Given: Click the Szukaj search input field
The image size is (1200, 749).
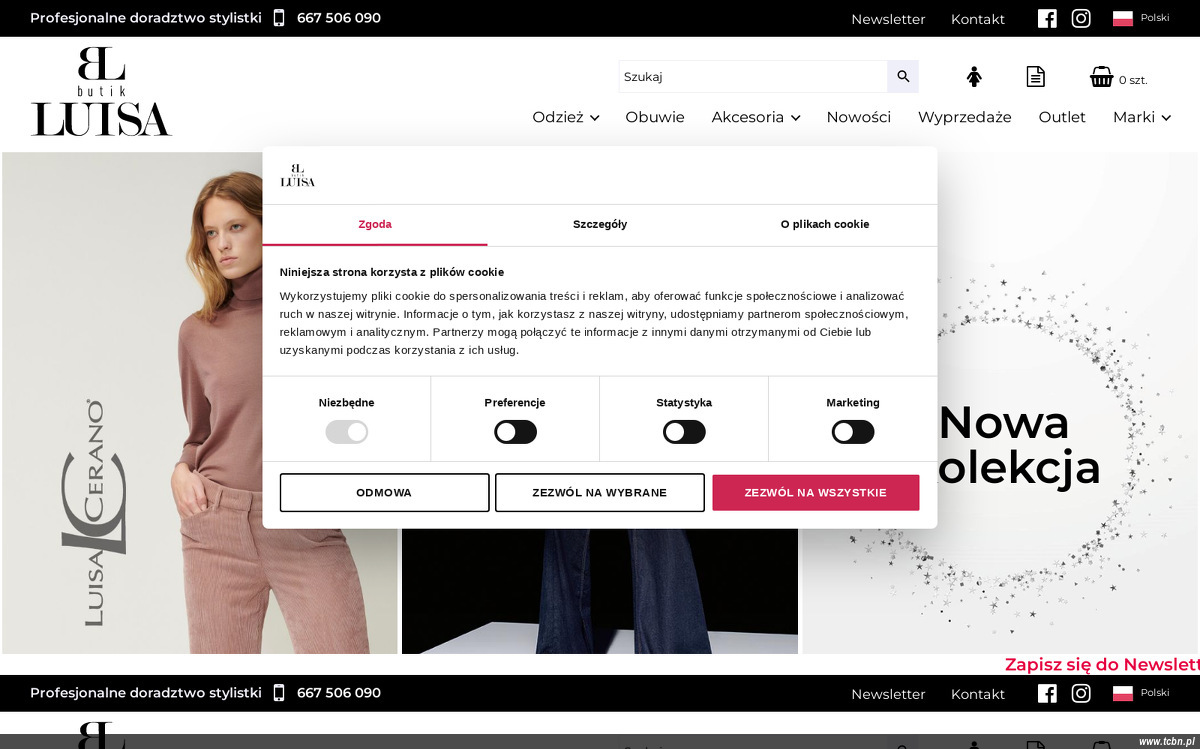Looking at the screenshot, I should point(753,76).
